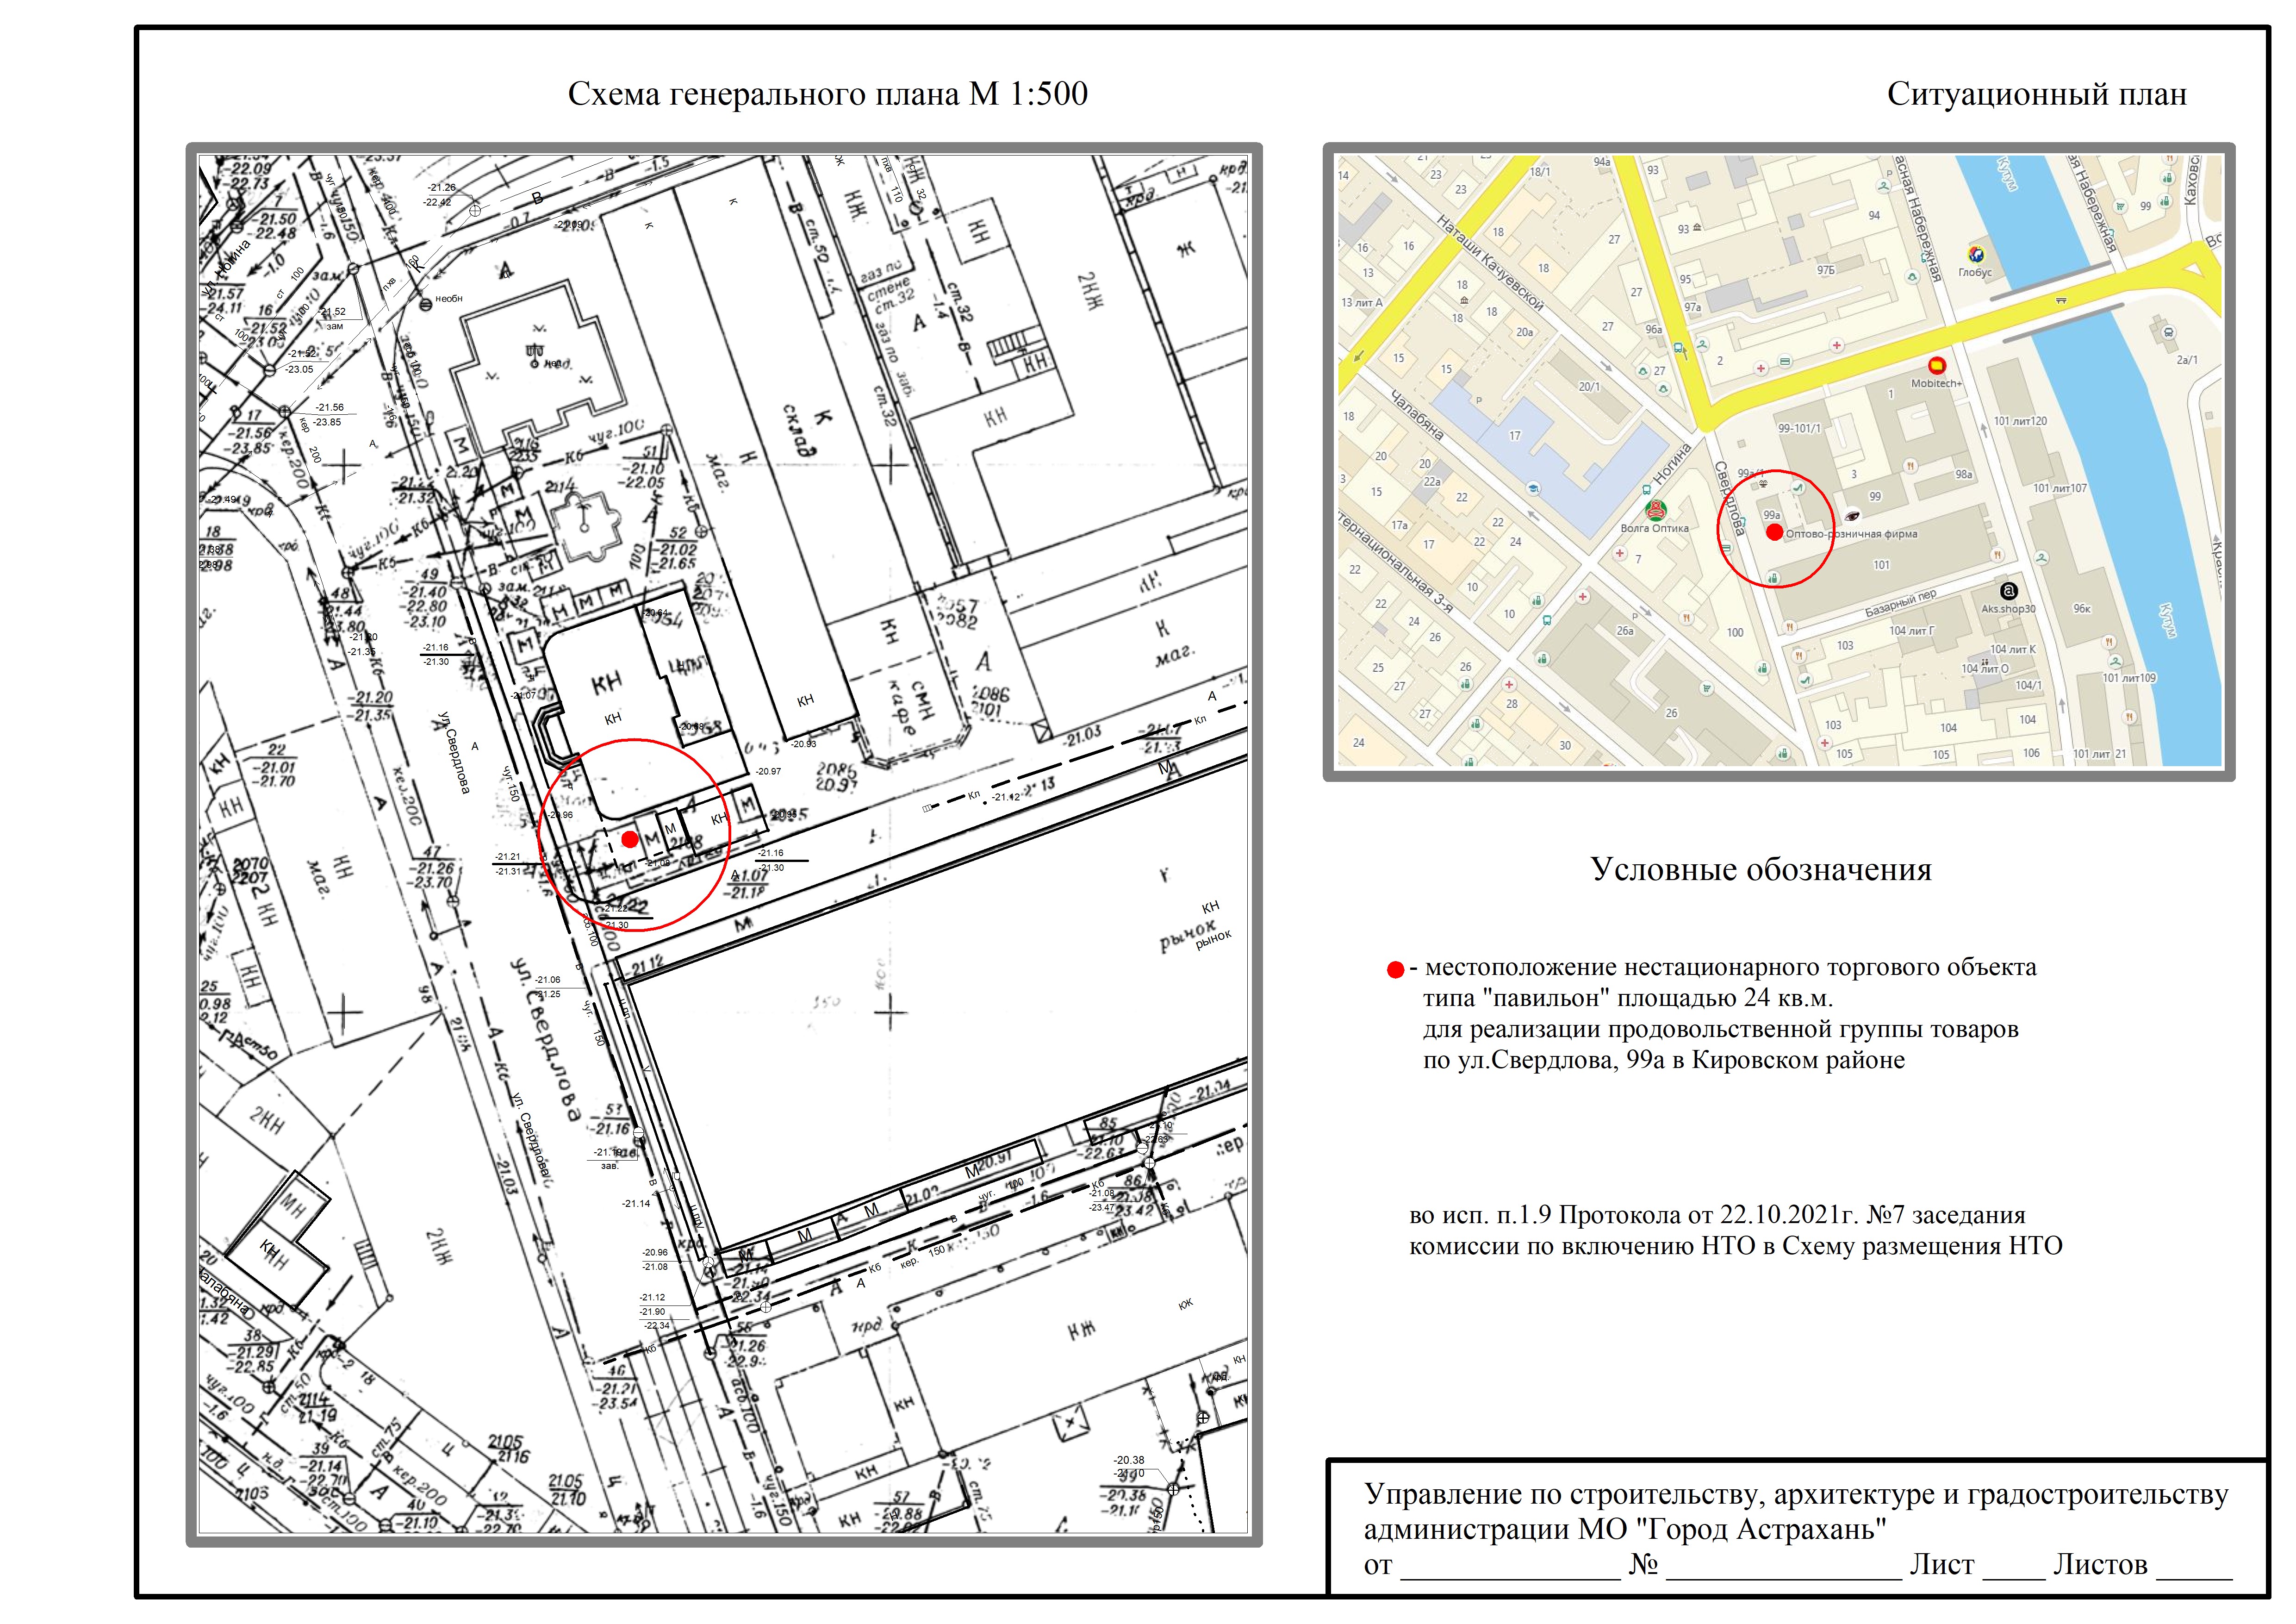
Task: Click the red dot on the general plan
Action: [x=629, y=839]
